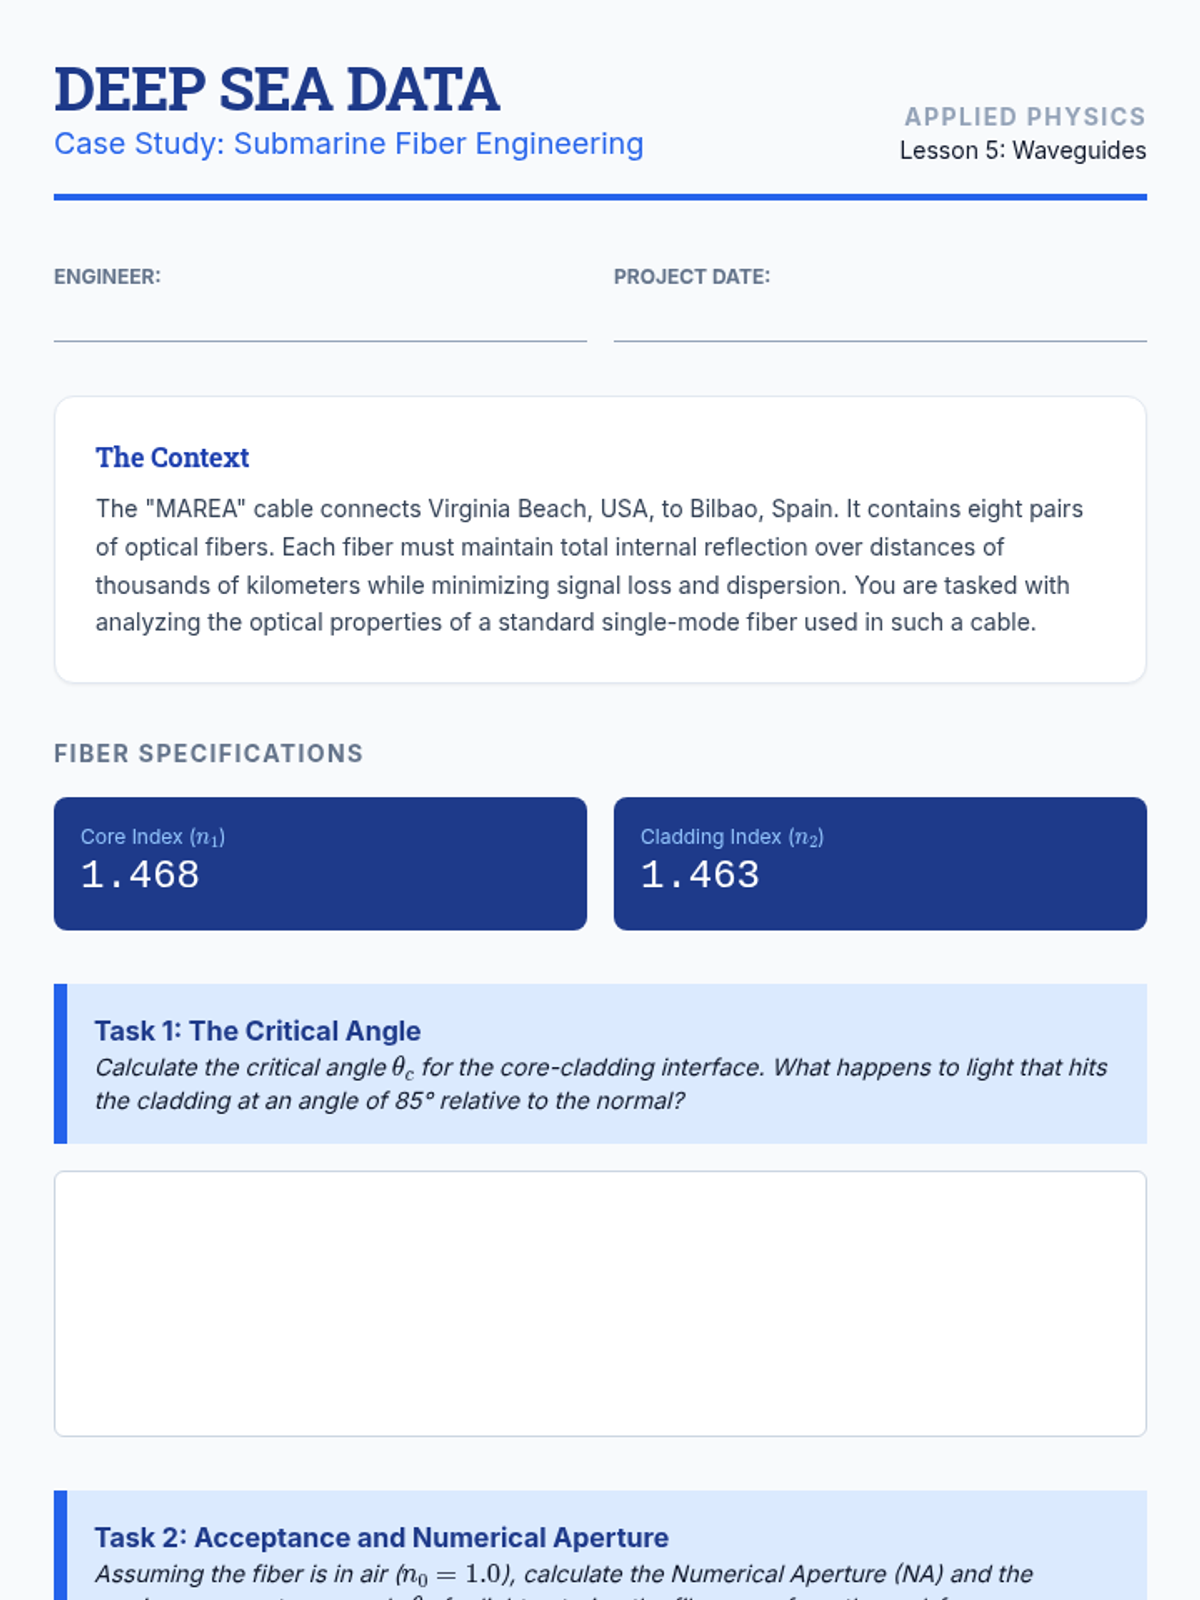The image size is (1200, 1600).
Task: Click the Task 2 question text
Action: pyautogui.click(x=564, y=1580)
